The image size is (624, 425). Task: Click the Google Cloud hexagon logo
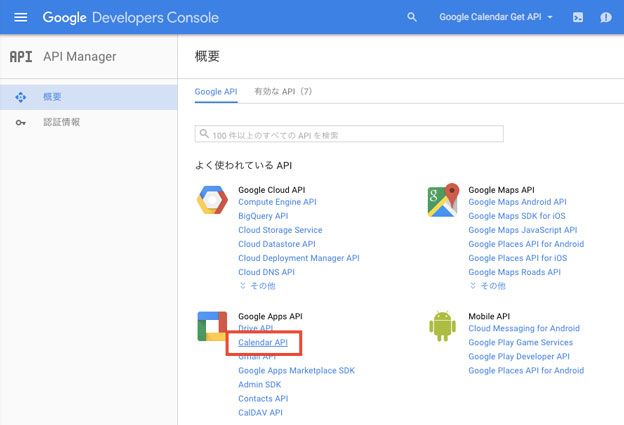click(x=212, y=200)
